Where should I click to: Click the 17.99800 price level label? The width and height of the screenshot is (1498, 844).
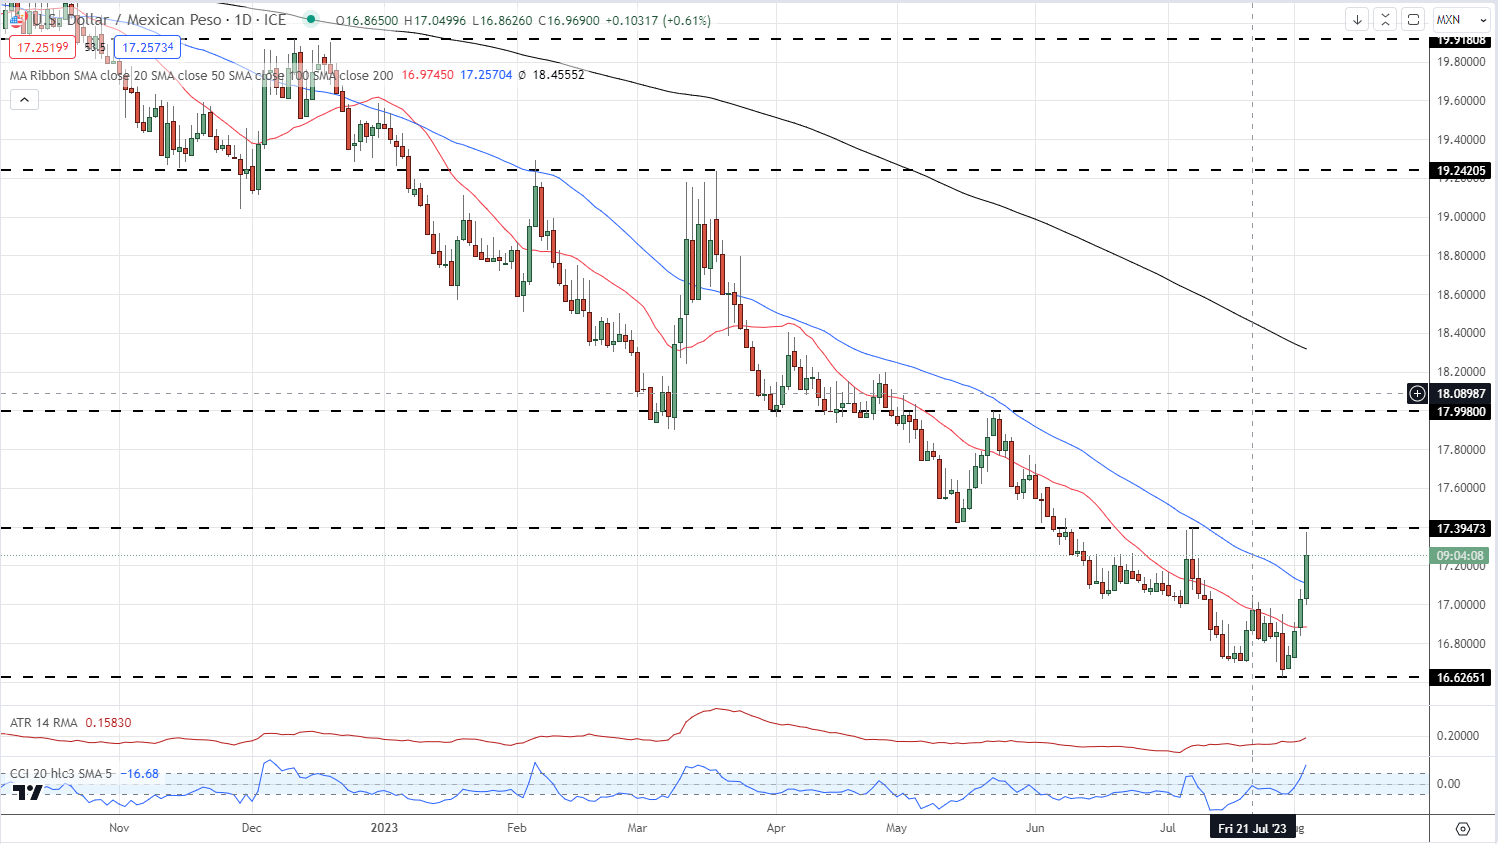tap(1461, 411)
